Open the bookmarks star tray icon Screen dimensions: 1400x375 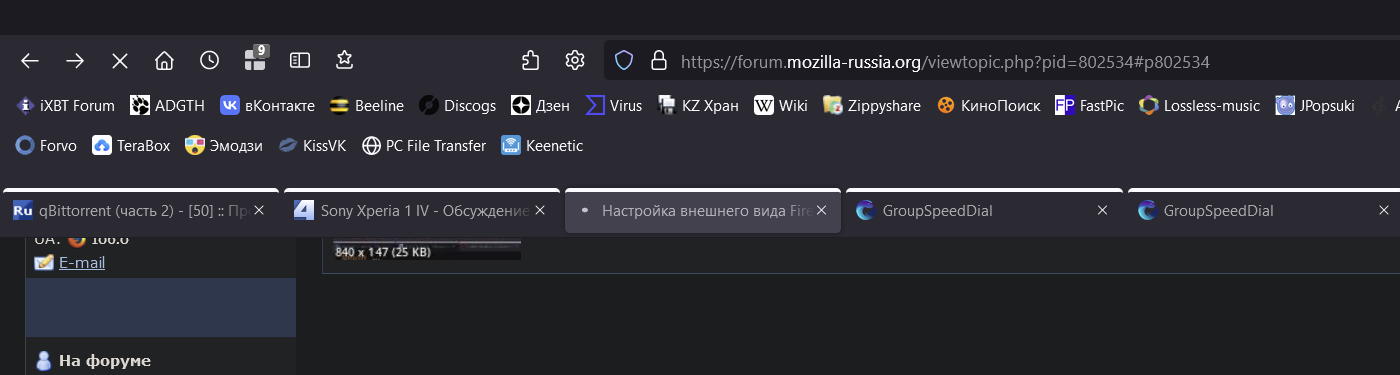point(345,61)
